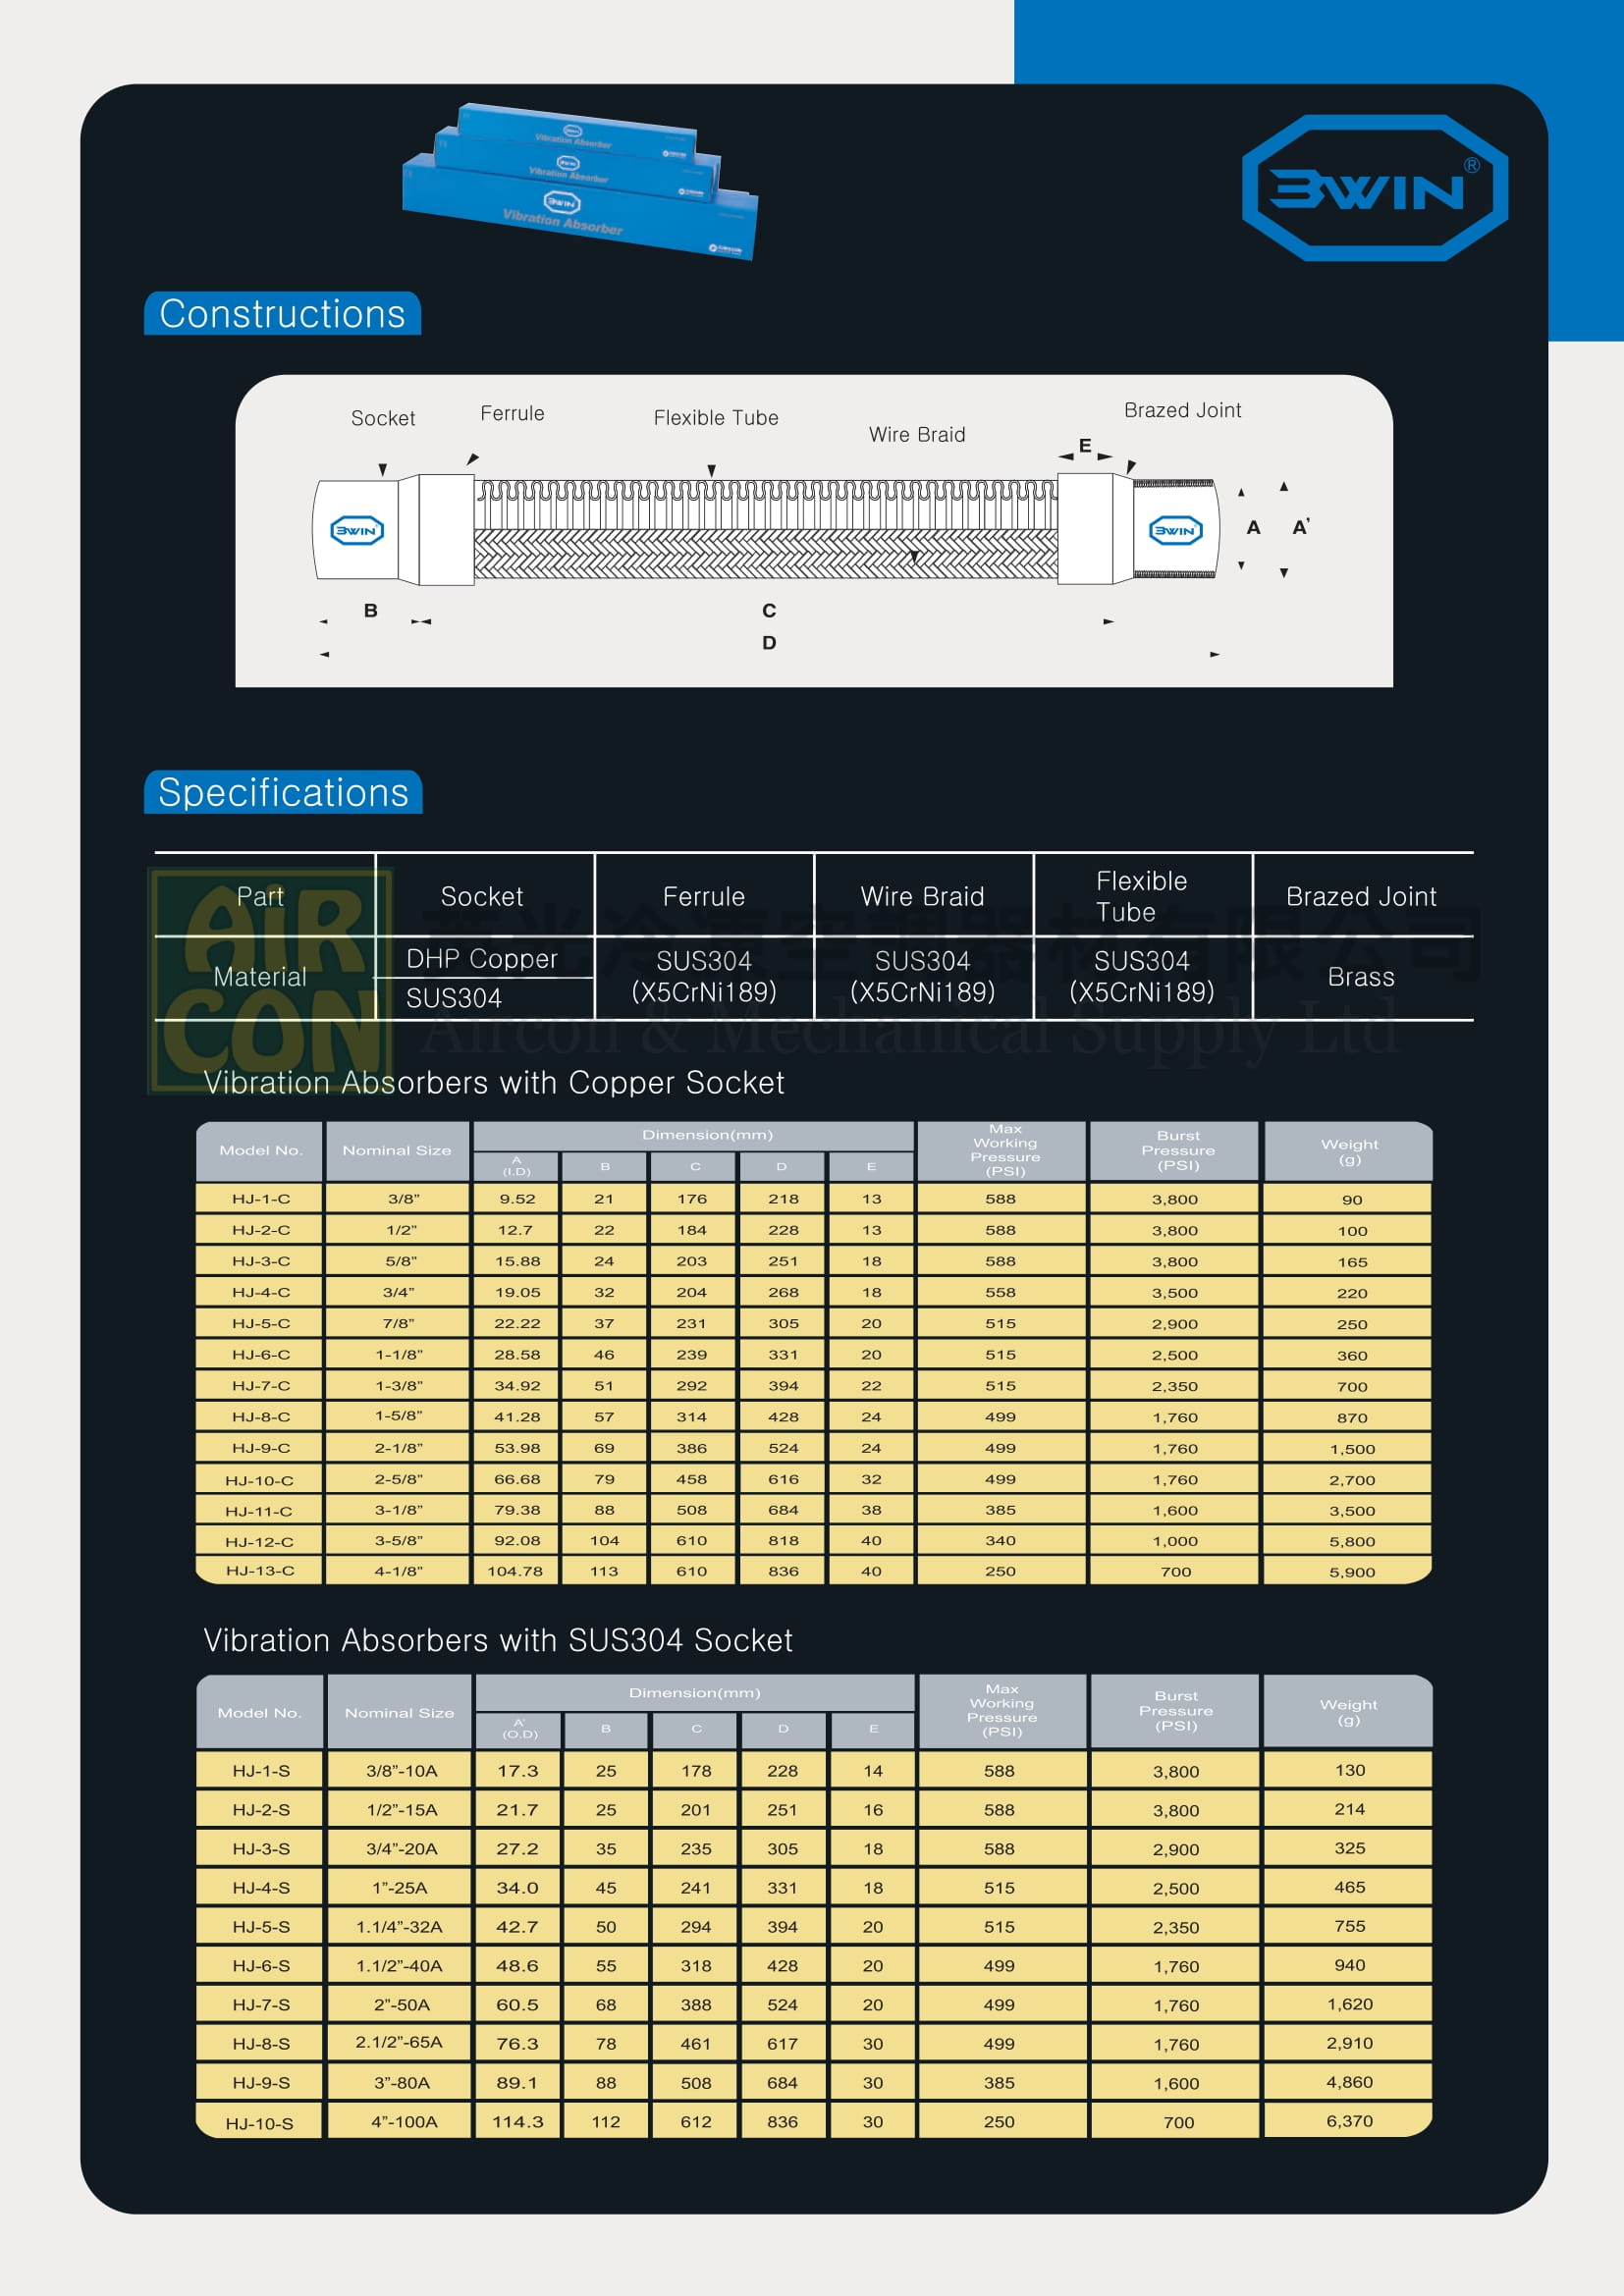Click the Ferrule label above the hose
This screenshot has width=1624, height=2296.
512,413
